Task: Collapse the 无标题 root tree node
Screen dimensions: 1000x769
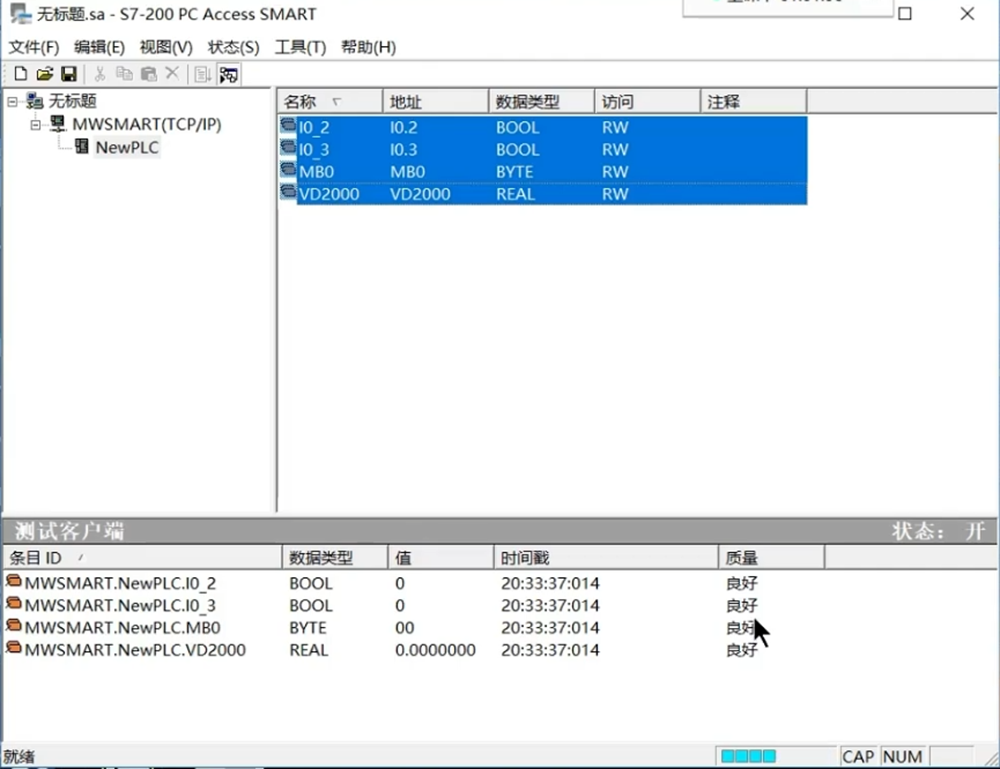Action: coord(13,101)
